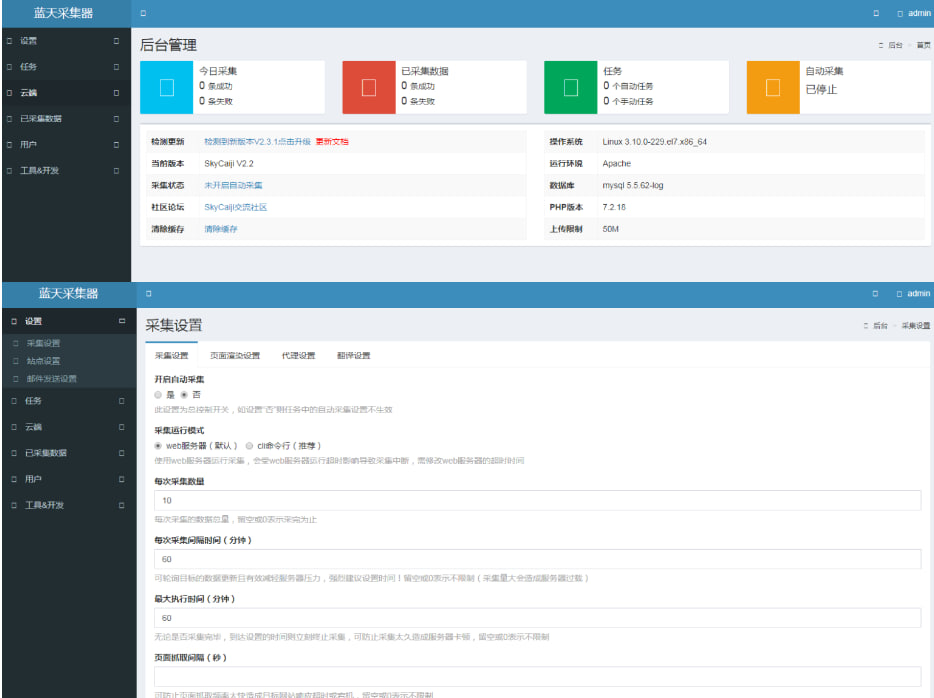934x698 pixels.
Task: Click the icon beside the 站点设置 submenu item
Action: pos(16,361)
